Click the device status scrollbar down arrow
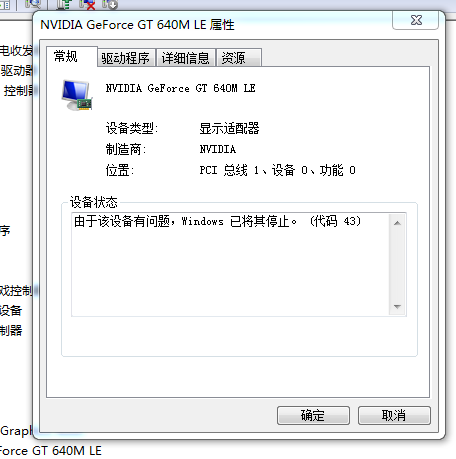The height and width of the screenshot is (459, 456). tap(397, 306)
